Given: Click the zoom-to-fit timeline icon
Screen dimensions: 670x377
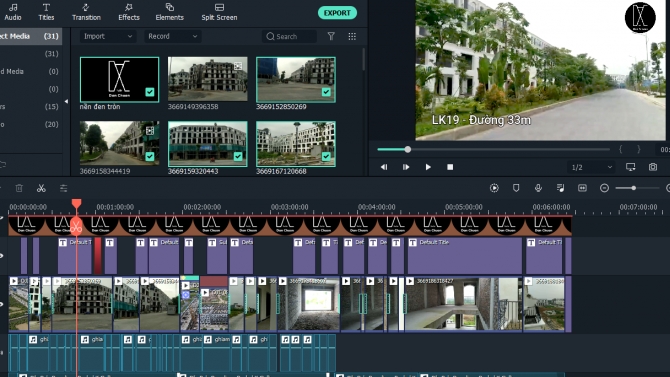Looking at the screenshot, I should (582, 188).
